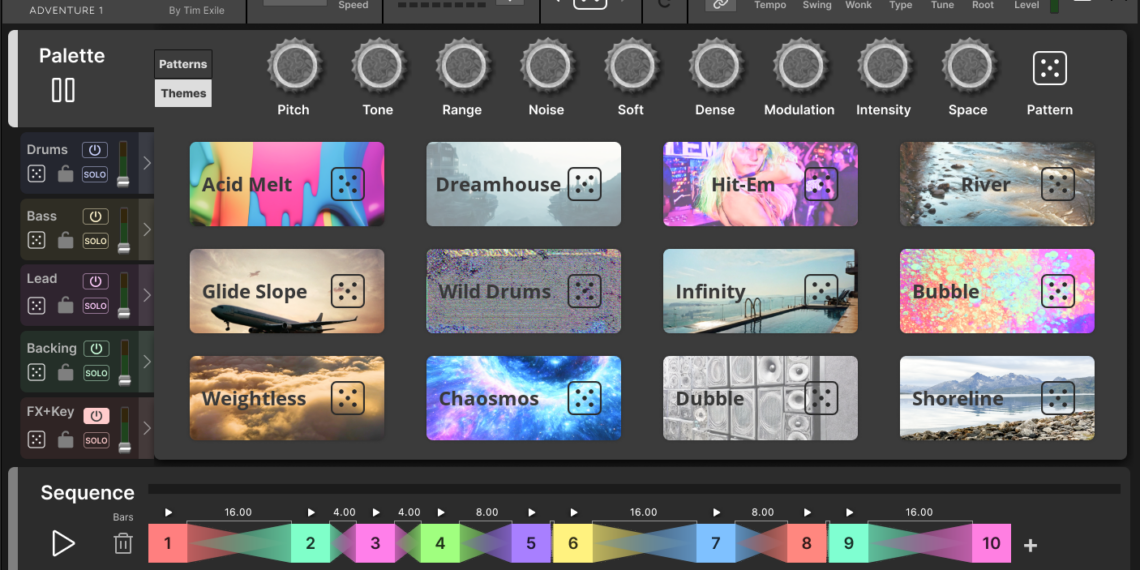
Task: Choose the Shoreline theme
Action: 957,398
